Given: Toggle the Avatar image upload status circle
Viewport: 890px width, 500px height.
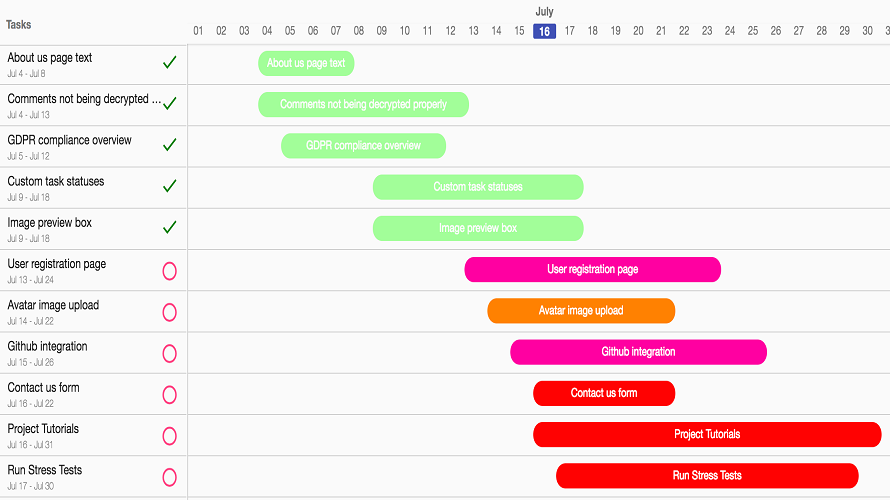Looking at the screenshot, I should point(169,312).
